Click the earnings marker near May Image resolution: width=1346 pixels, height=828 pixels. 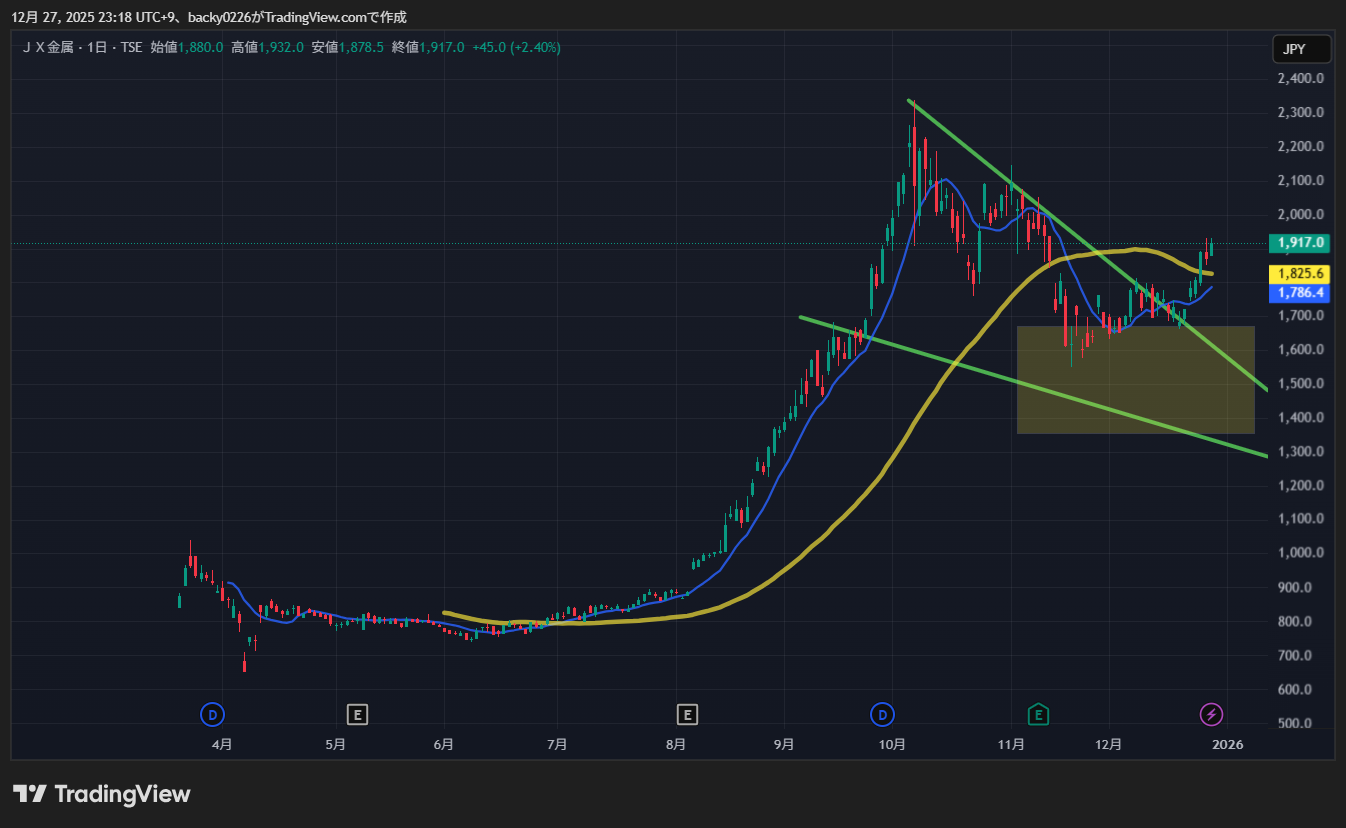(x=357, y=714)
